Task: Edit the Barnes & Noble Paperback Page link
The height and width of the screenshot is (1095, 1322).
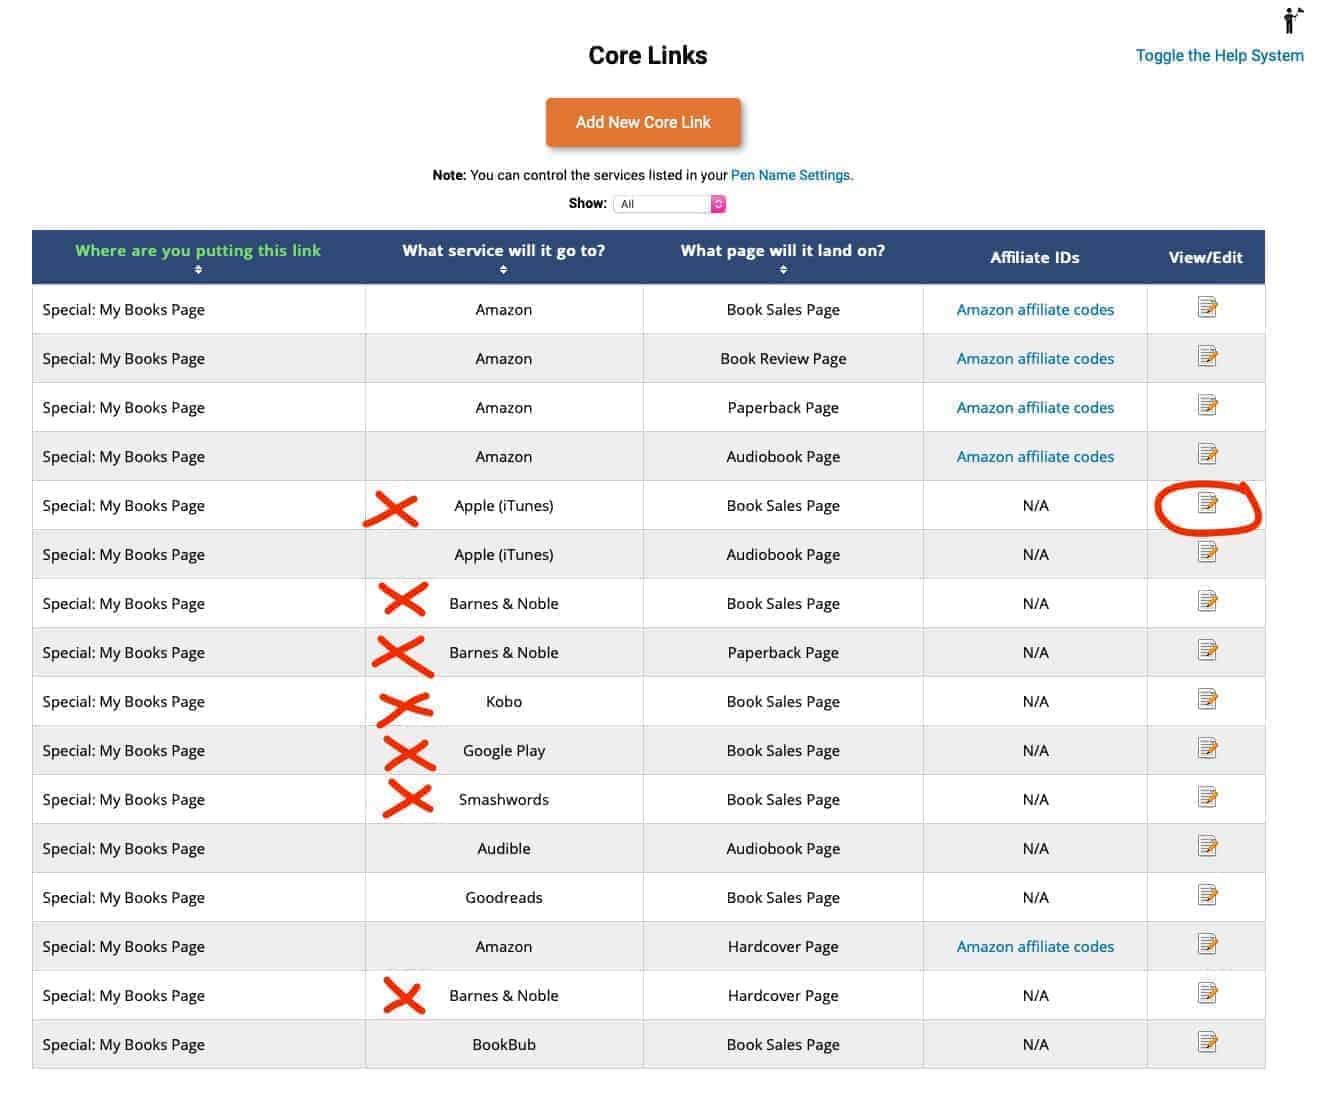Action: [1207, 650]
